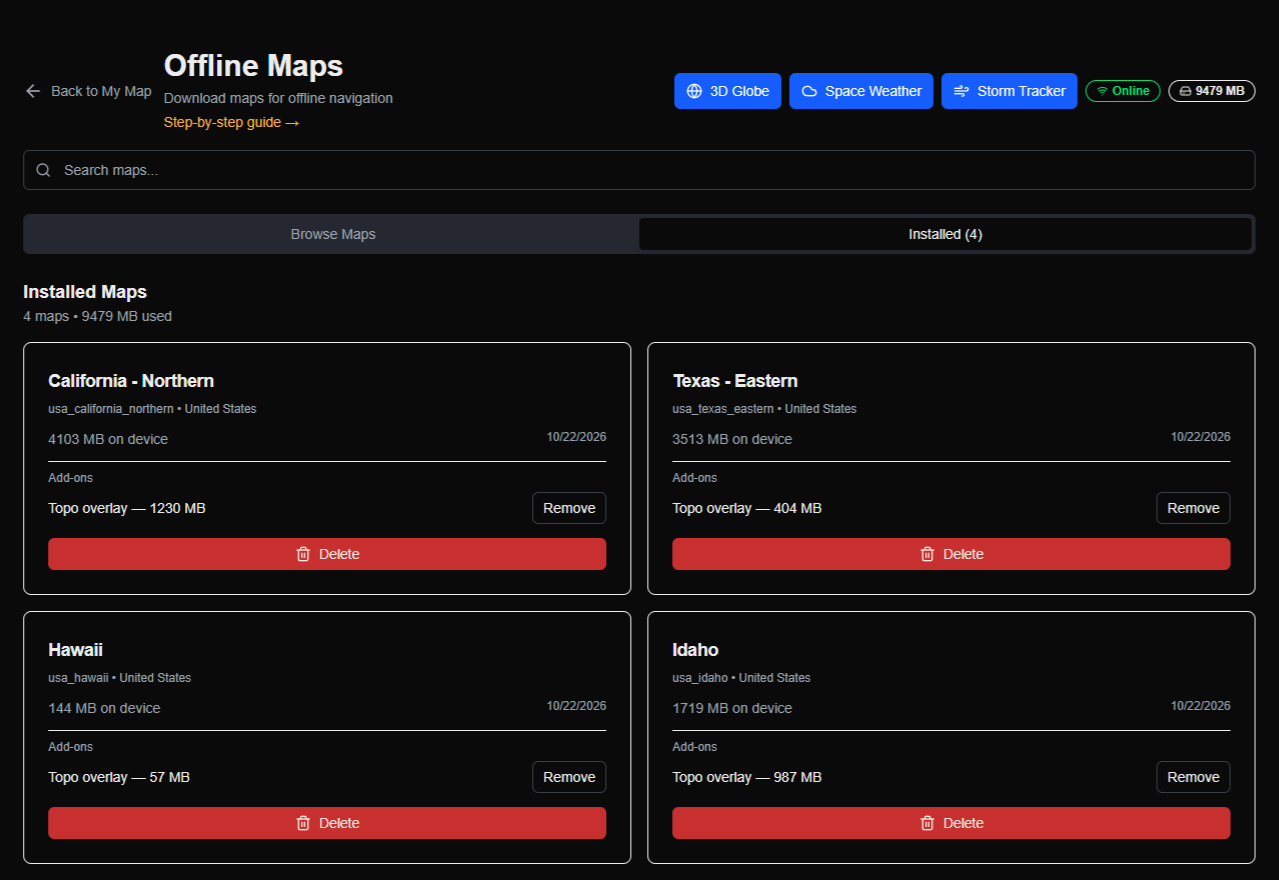The height and width of the screenshot is (880, 1279).
Task: Click 'Download maps for offline navigation' subtitle
Action: [278, 98]
